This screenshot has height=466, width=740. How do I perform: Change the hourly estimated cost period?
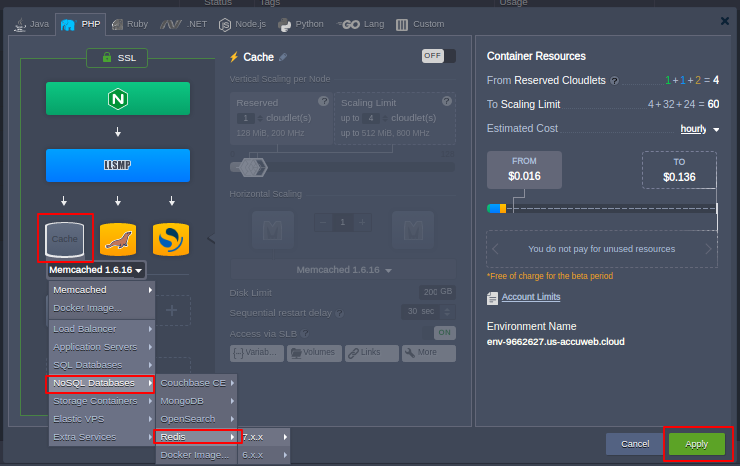click(x=698, y=128)
